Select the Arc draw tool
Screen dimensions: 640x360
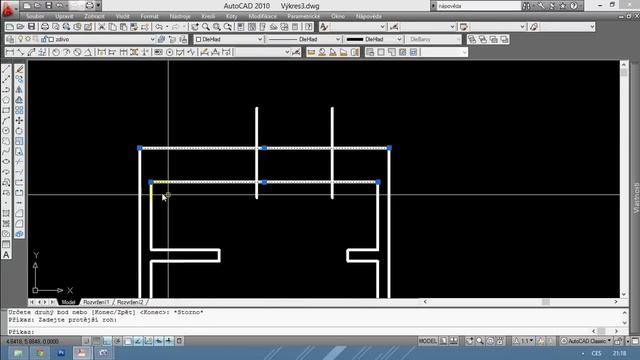(6, 120)
